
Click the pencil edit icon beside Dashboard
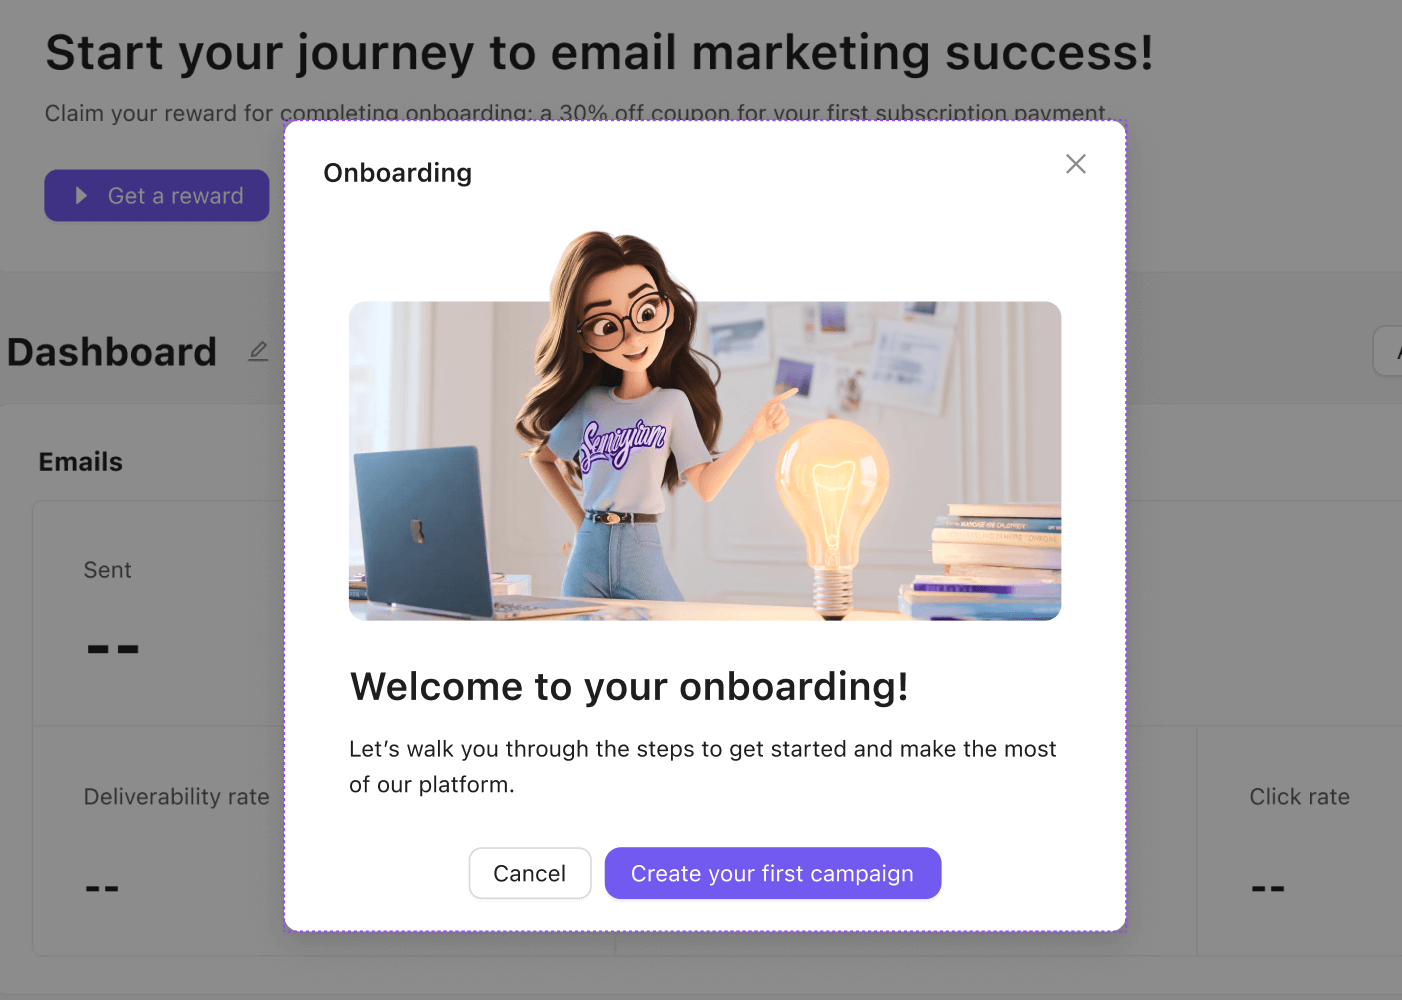point(258,351)
